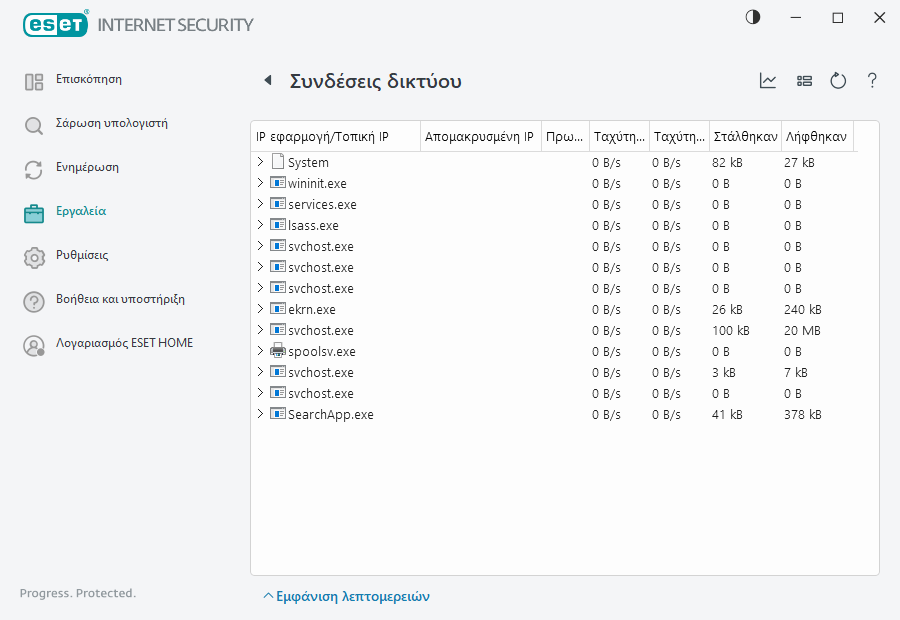The image size is (900, 620).
Task: Open Λογαριασμός ESET HOME
Action: [x=124, y=344]
